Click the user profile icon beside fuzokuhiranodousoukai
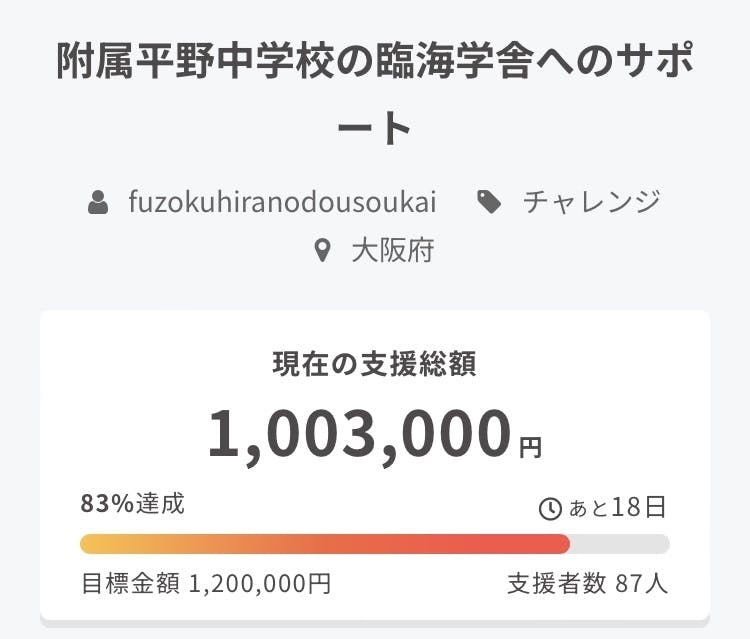 click(x=97, y=203)
